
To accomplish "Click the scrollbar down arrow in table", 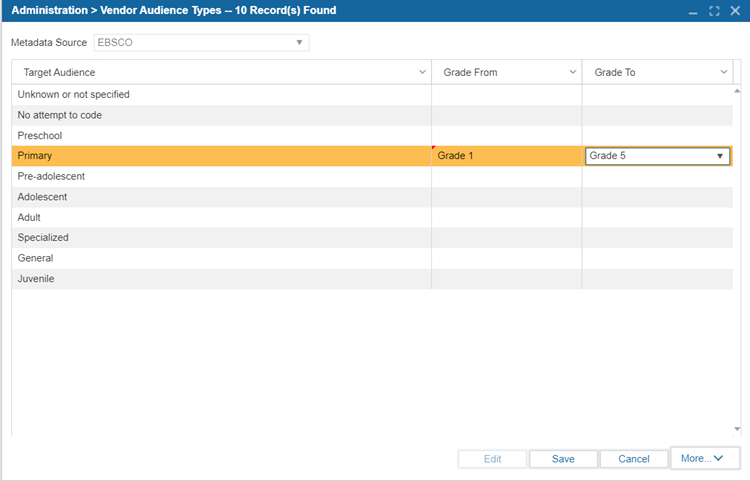I will 737,429.
